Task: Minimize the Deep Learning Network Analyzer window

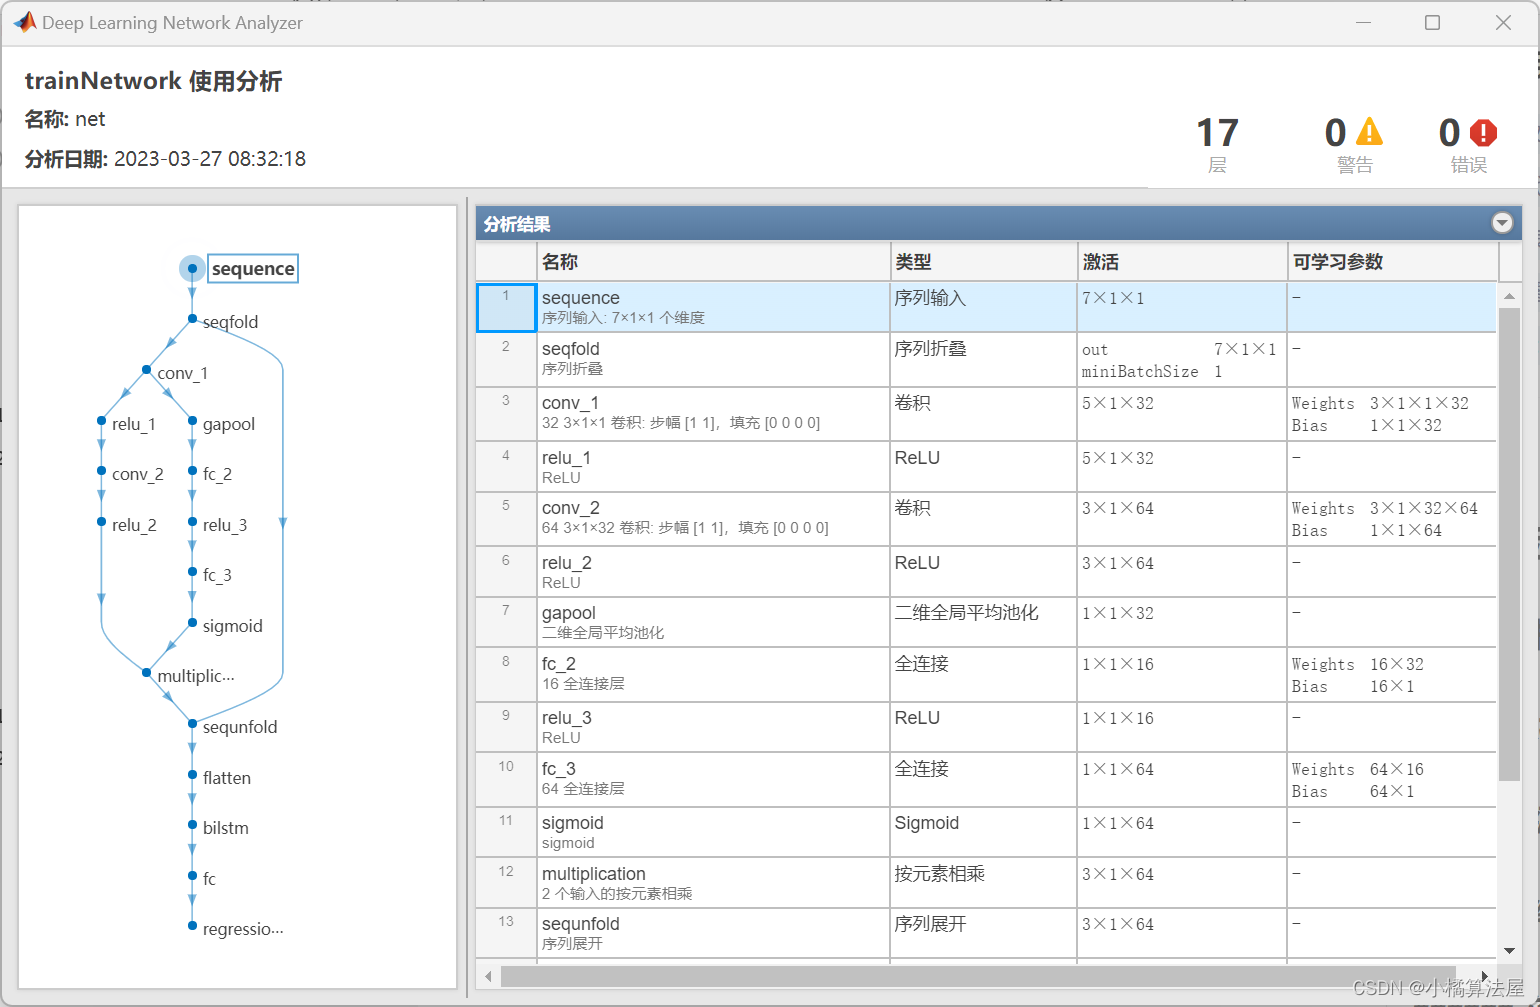Action: pos(1363,22)
